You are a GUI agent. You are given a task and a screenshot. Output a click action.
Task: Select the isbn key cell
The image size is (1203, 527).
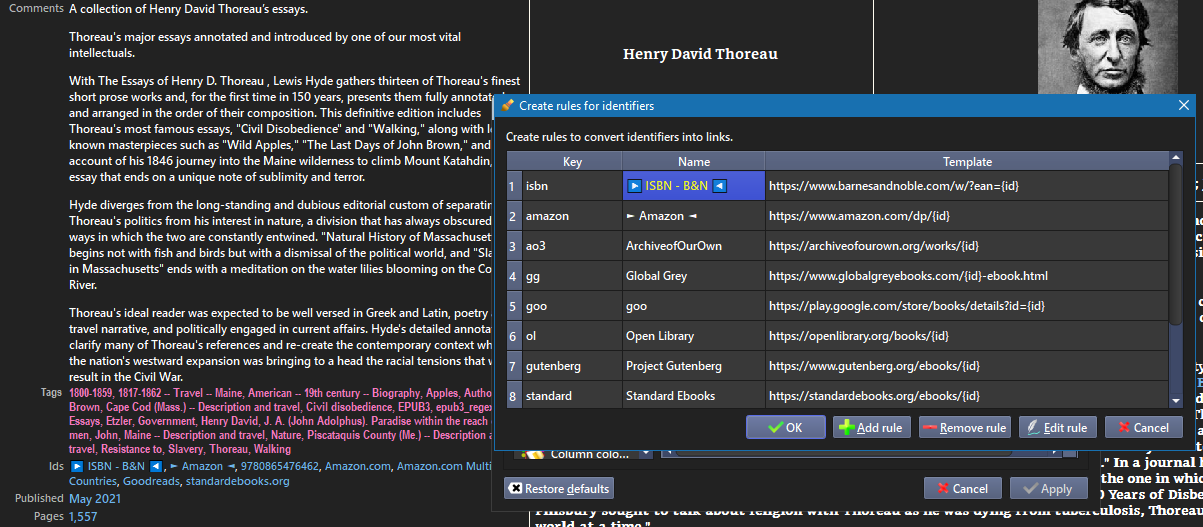click(572, 186)
